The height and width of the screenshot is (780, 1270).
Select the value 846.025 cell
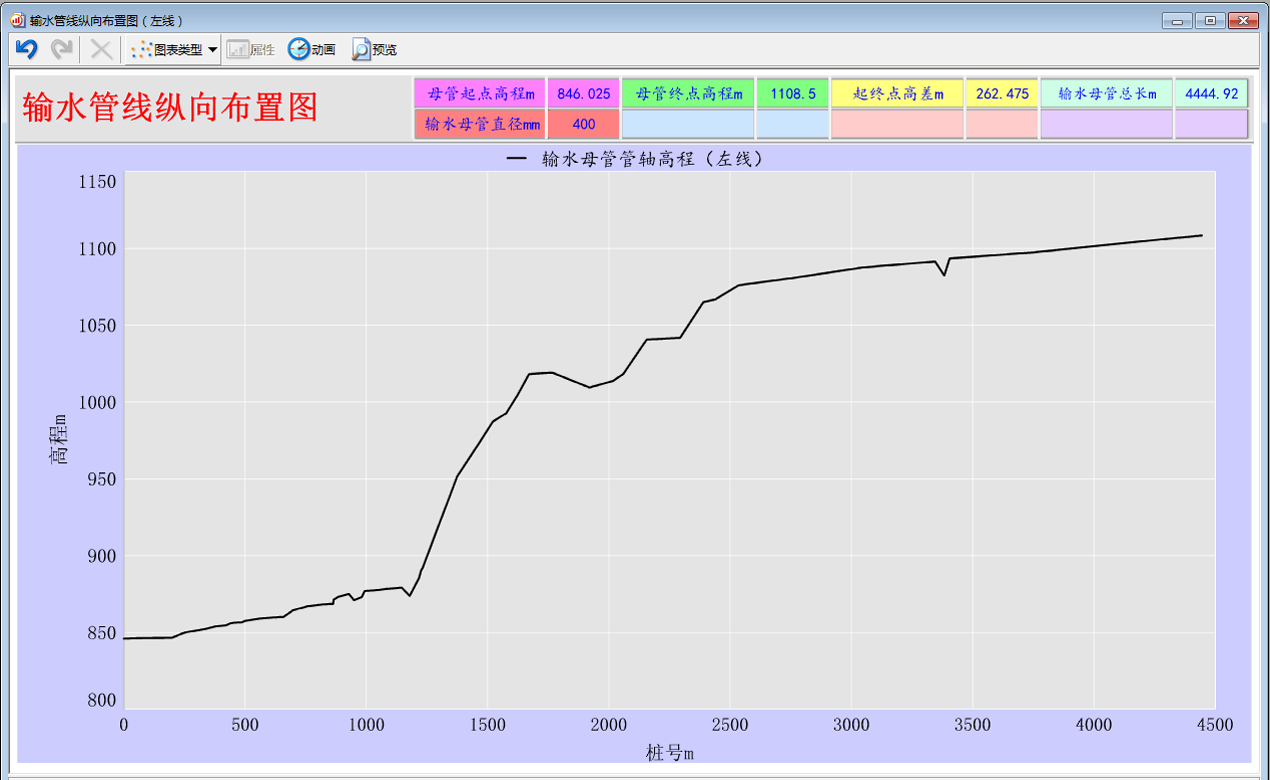pos(584,94)
